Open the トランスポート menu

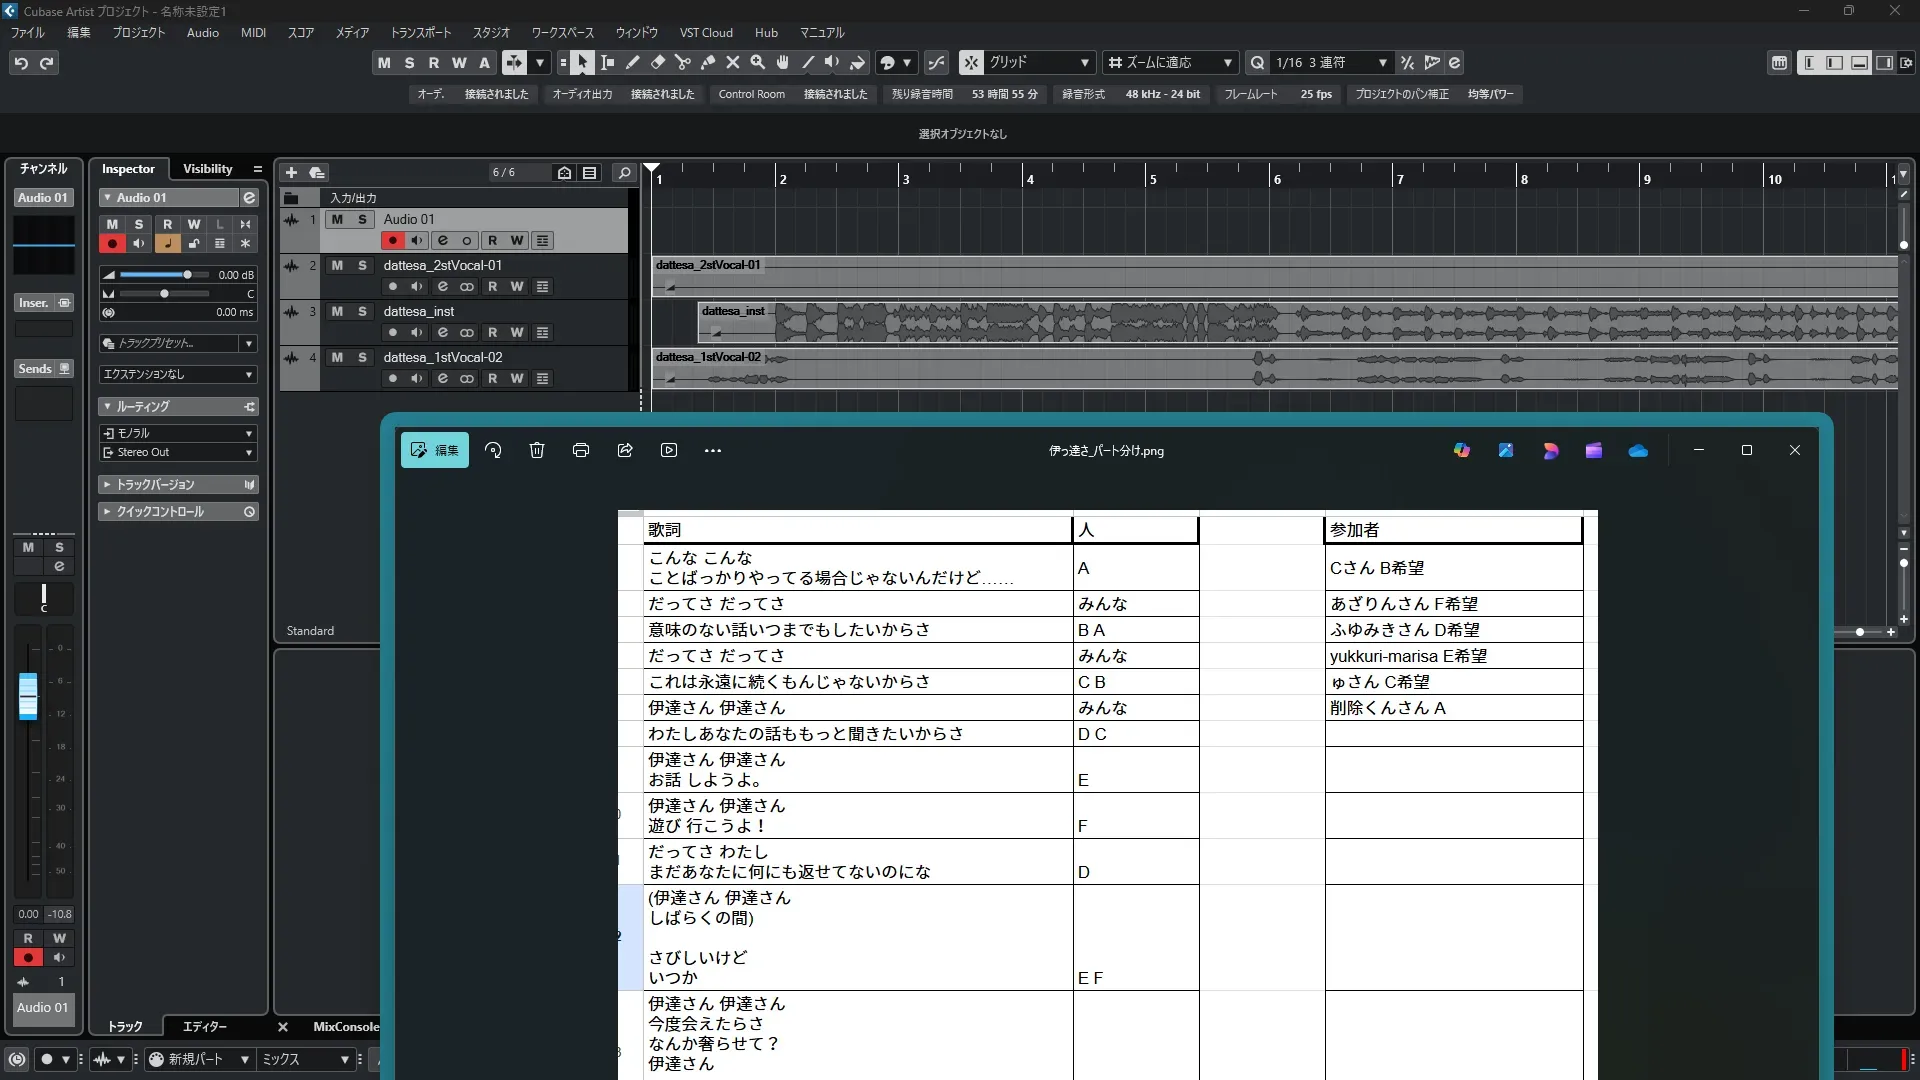coord(420,33)
